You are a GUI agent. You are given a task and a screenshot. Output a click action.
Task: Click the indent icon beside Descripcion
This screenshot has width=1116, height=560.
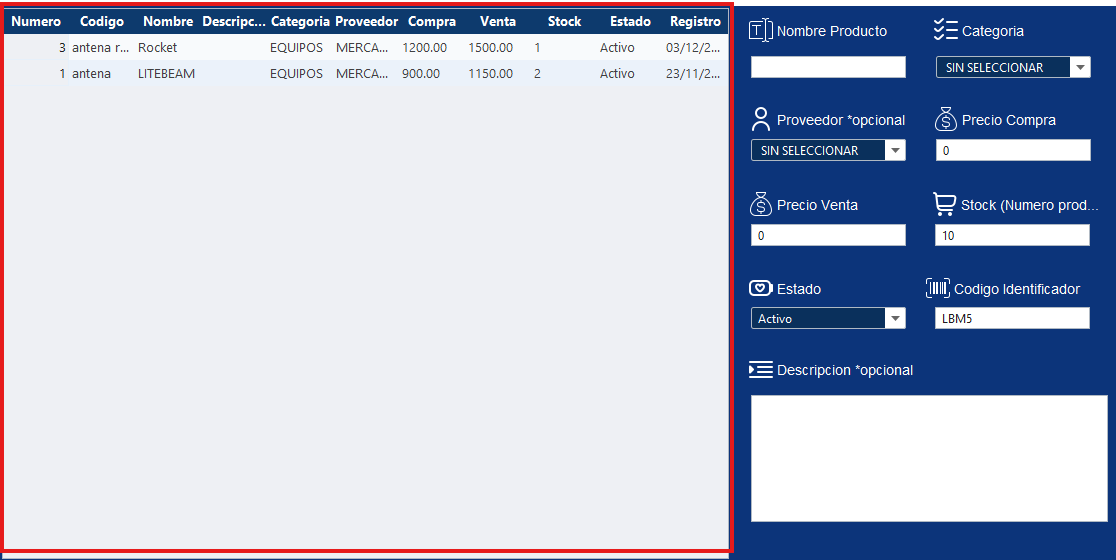click(x=760, y=370)
